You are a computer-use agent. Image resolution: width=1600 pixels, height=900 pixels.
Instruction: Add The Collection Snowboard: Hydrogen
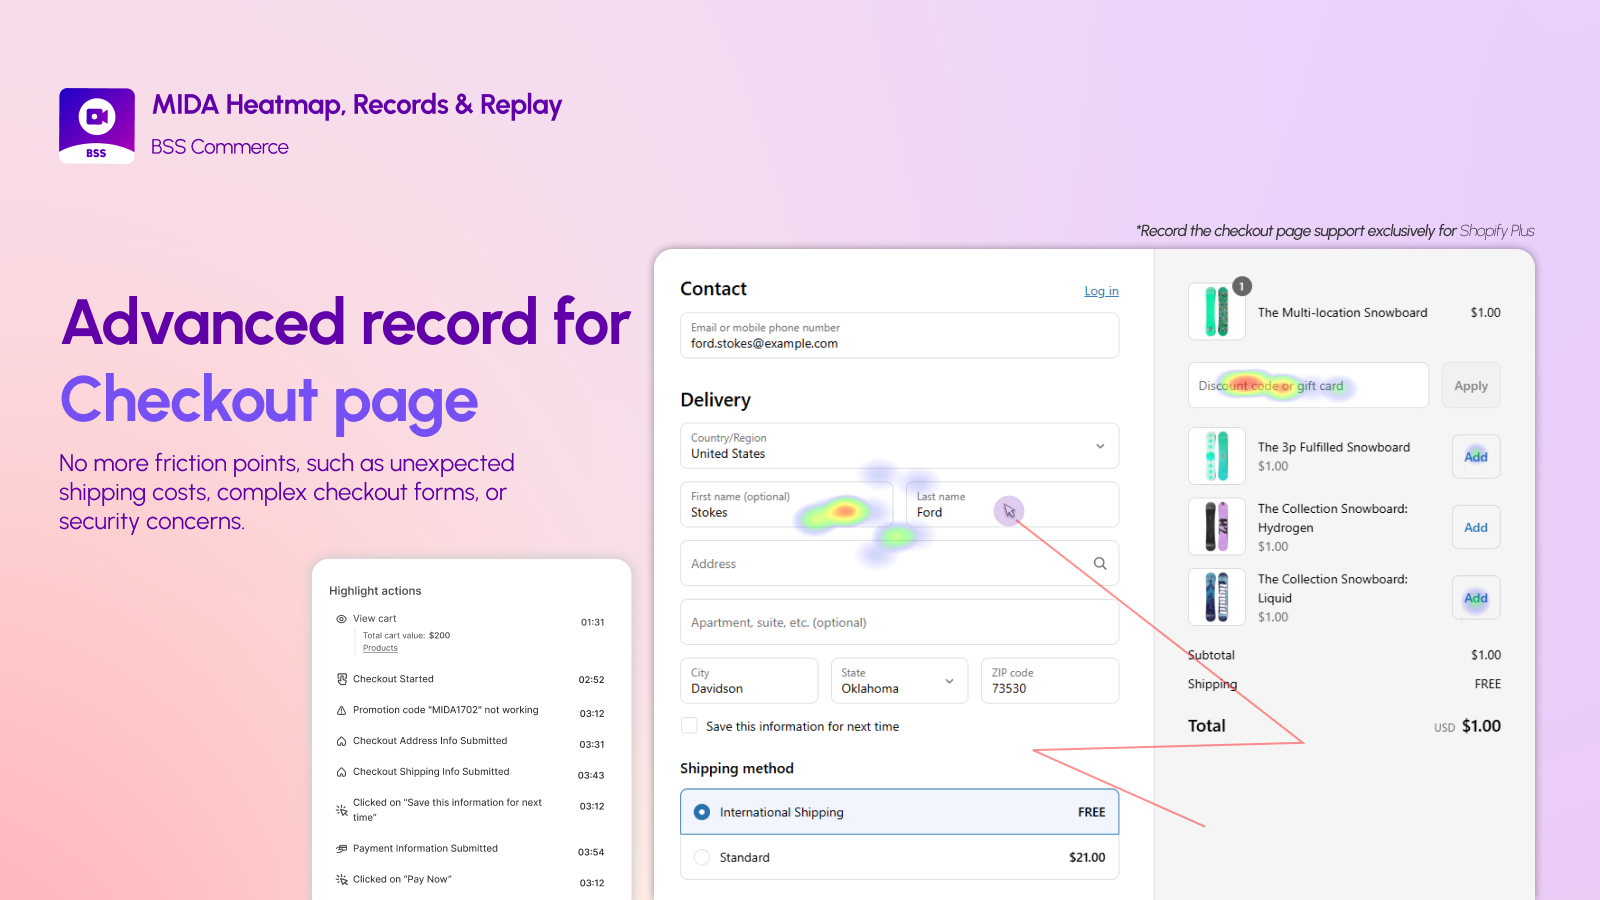point(1476,528)
